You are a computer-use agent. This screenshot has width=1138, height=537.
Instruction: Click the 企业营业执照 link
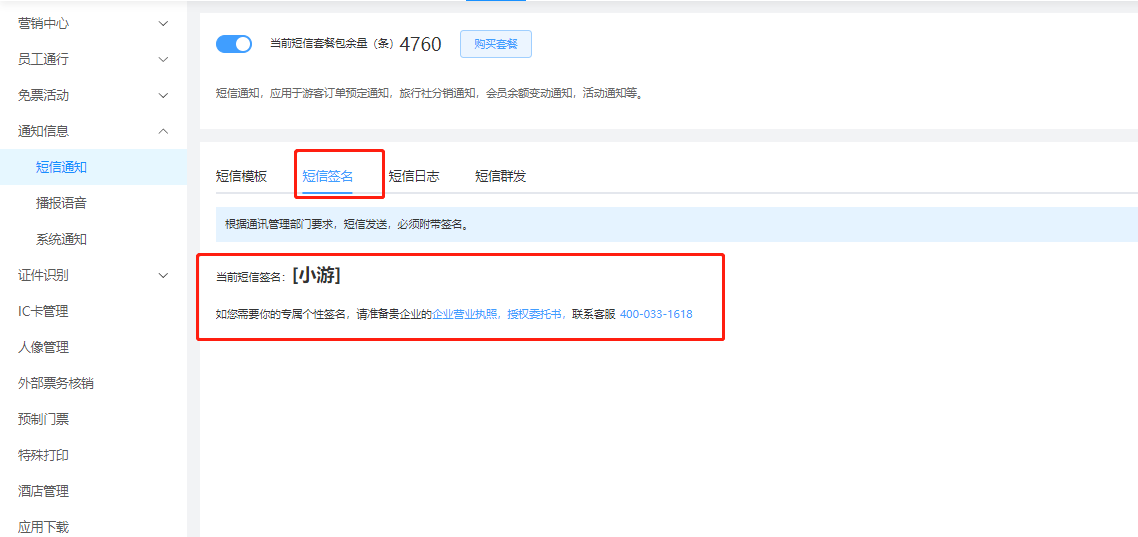466,314
